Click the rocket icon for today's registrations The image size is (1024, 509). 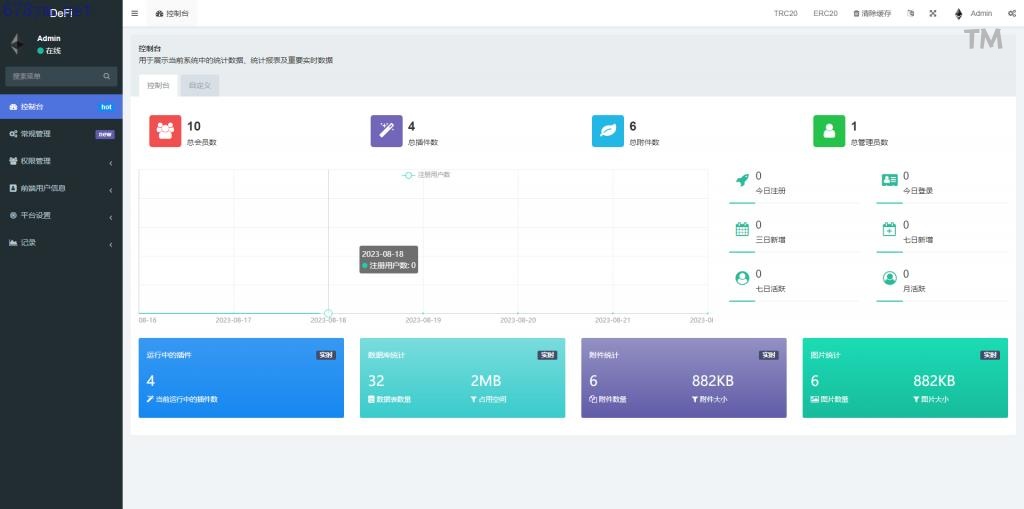pos(742,180)
